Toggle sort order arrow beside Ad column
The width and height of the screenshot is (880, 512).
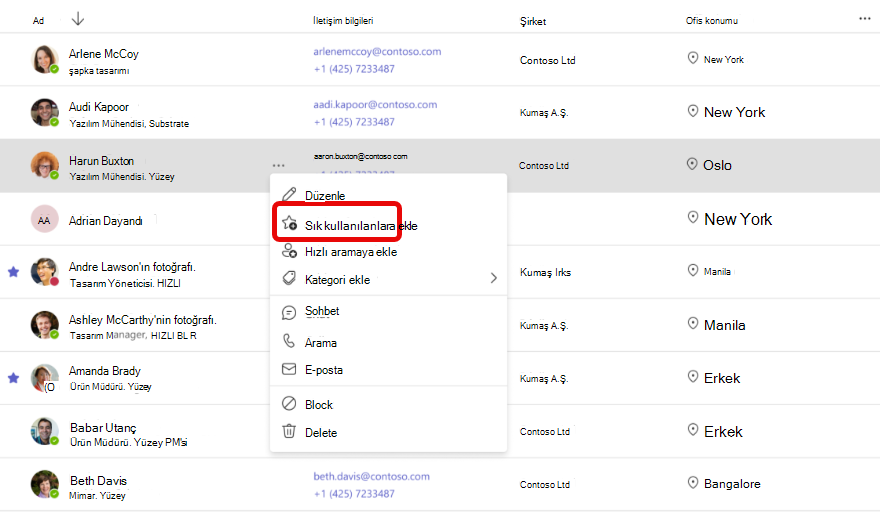click(x=78, y=19)
